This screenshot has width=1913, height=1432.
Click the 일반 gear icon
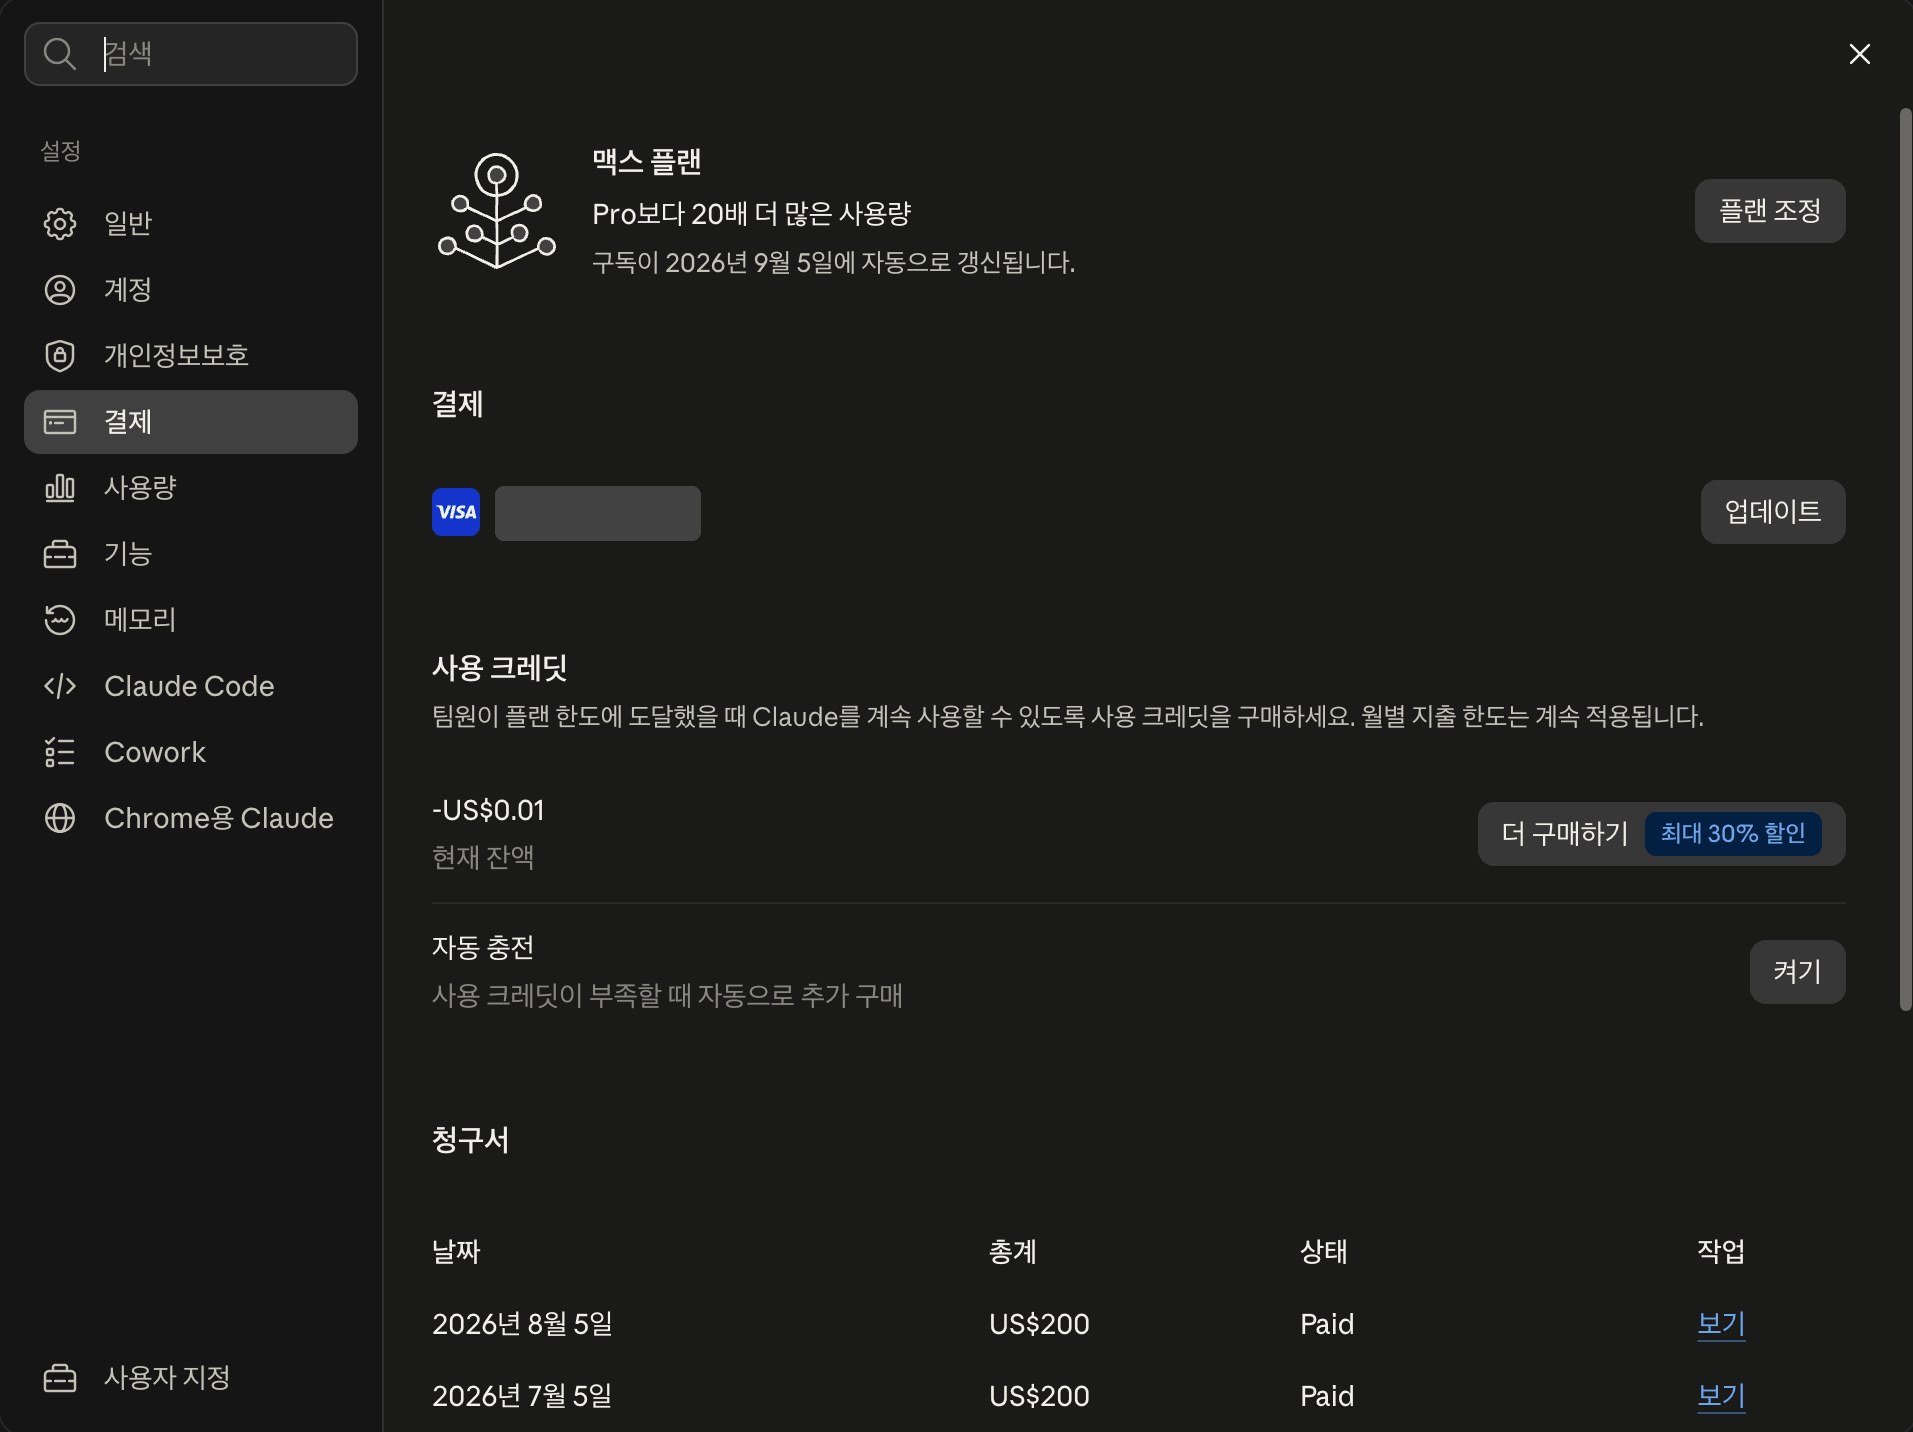[60, 223]
